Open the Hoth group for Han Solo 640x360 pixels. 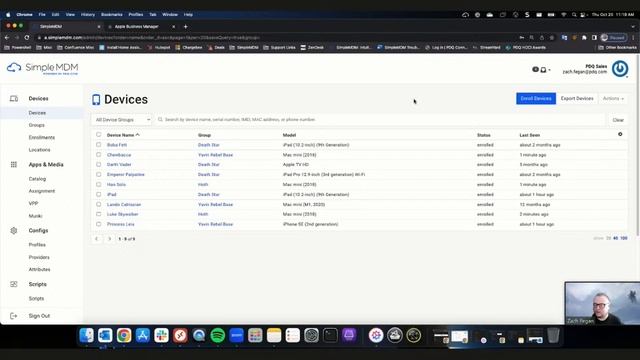[203, 184]
